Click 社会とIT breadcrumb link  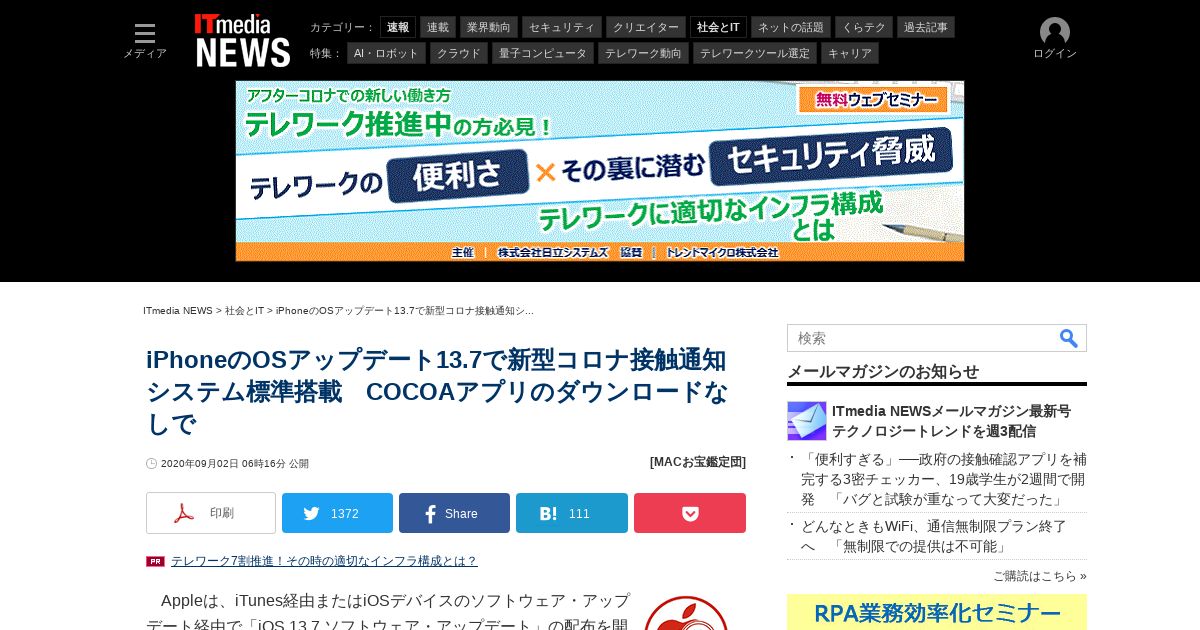244,311
